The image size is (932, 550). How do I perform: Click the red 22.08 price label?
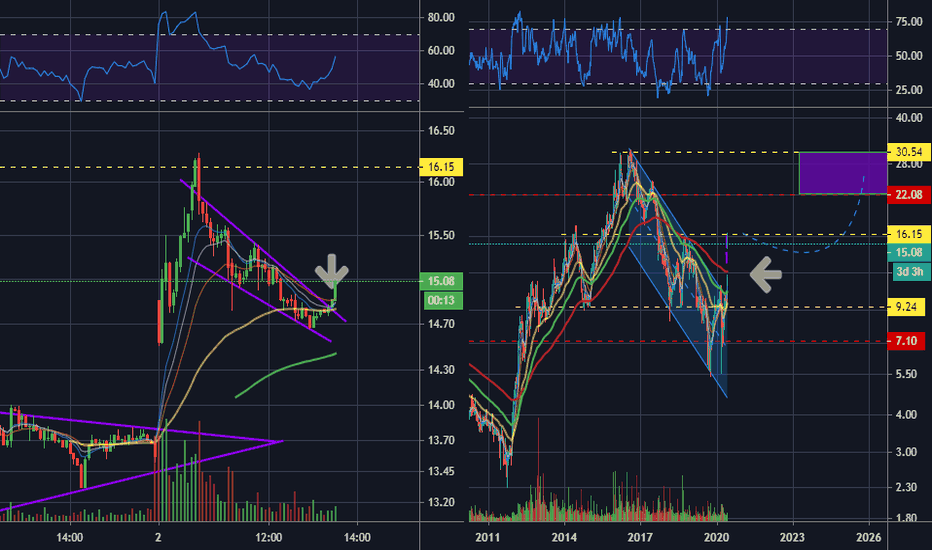[909, 195]
